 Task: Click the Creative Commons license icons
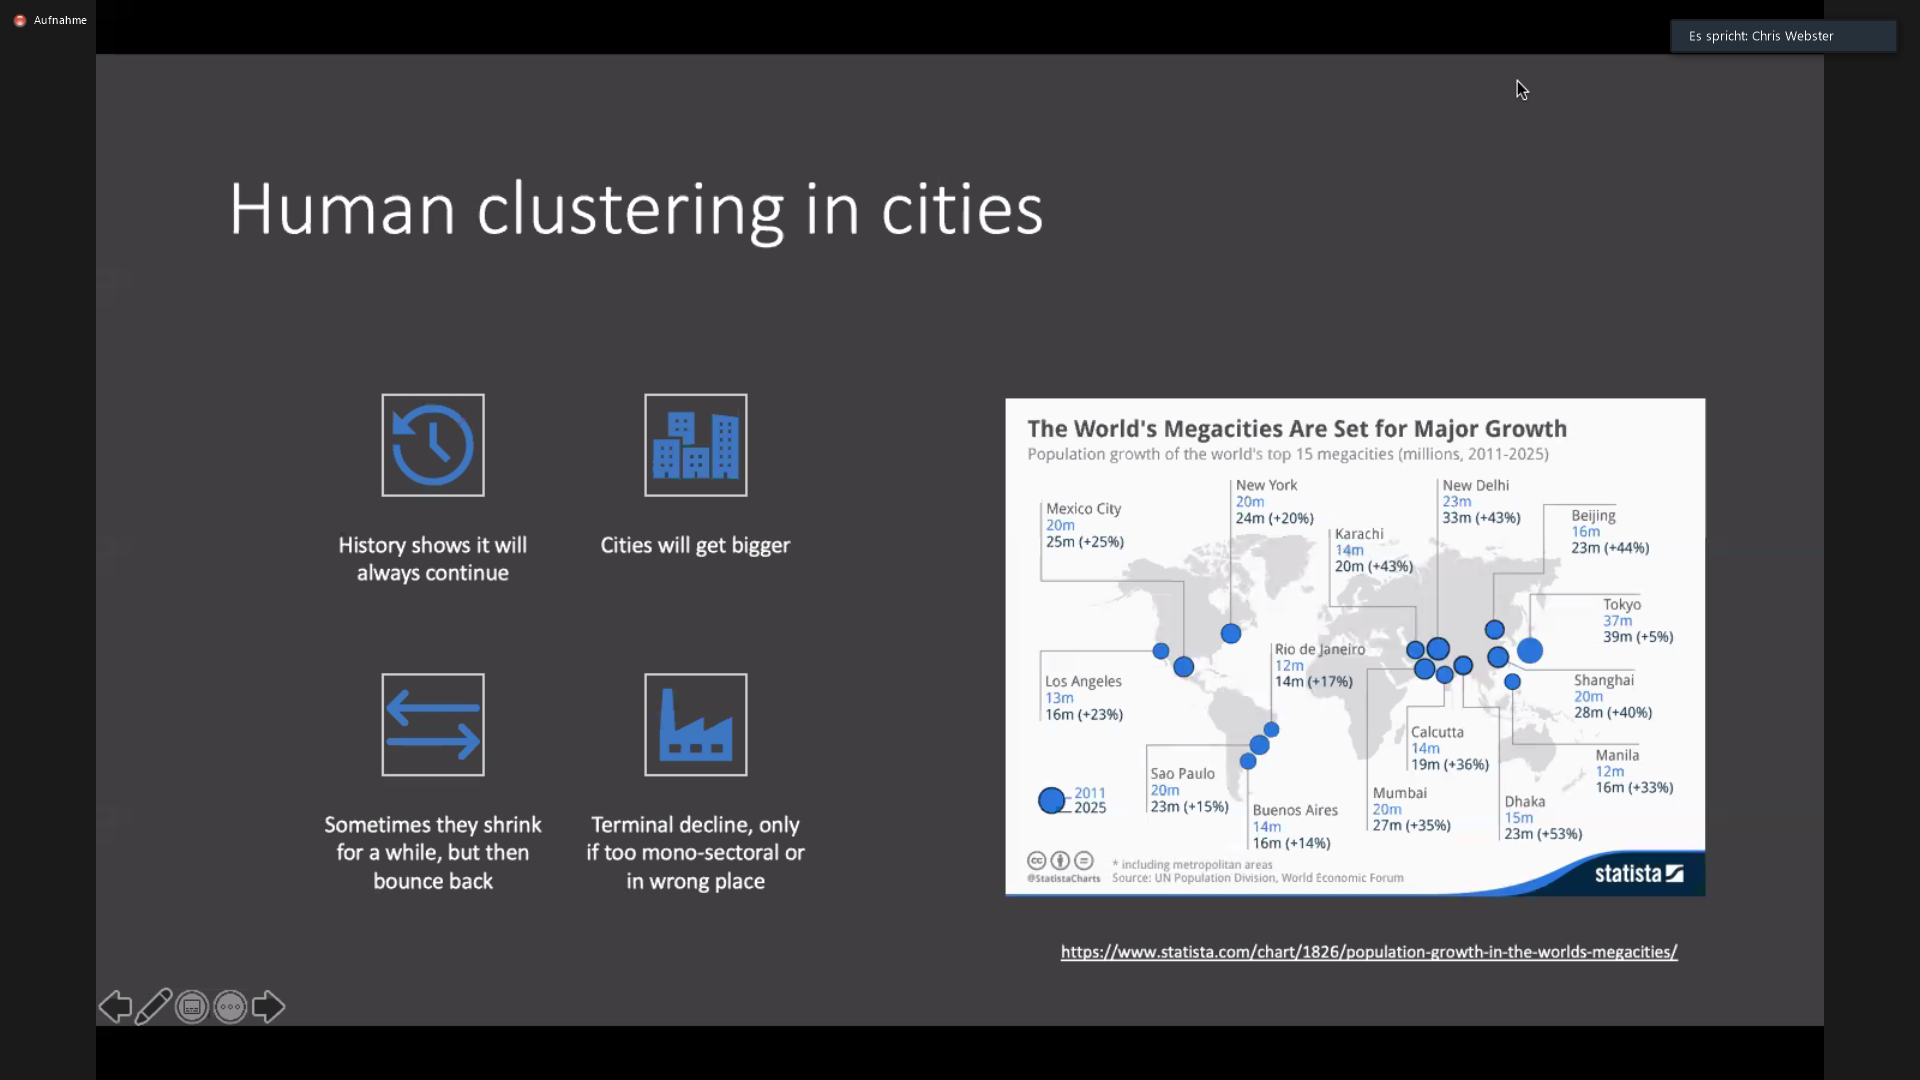1060,861
